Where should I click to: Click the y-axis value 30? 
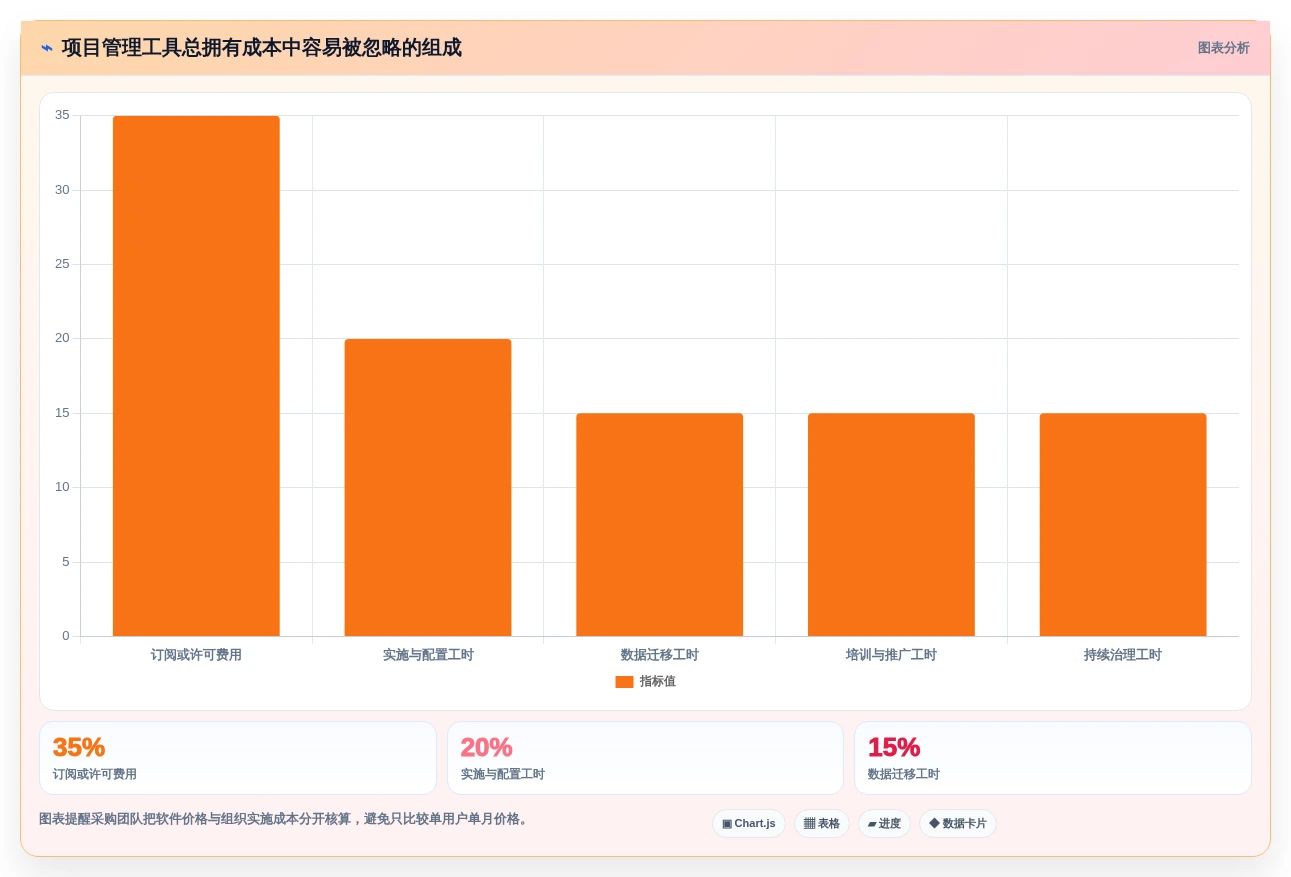pyautogui.click(x=62, y=190)
